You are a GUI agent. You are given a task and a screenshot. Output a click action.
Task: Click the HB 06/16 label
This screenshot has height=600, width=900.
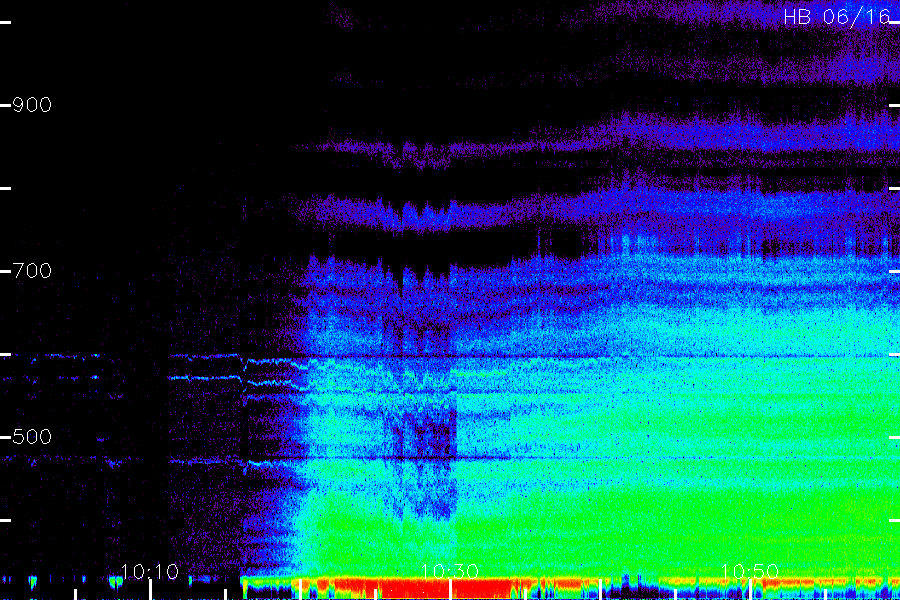click(836, 17)
